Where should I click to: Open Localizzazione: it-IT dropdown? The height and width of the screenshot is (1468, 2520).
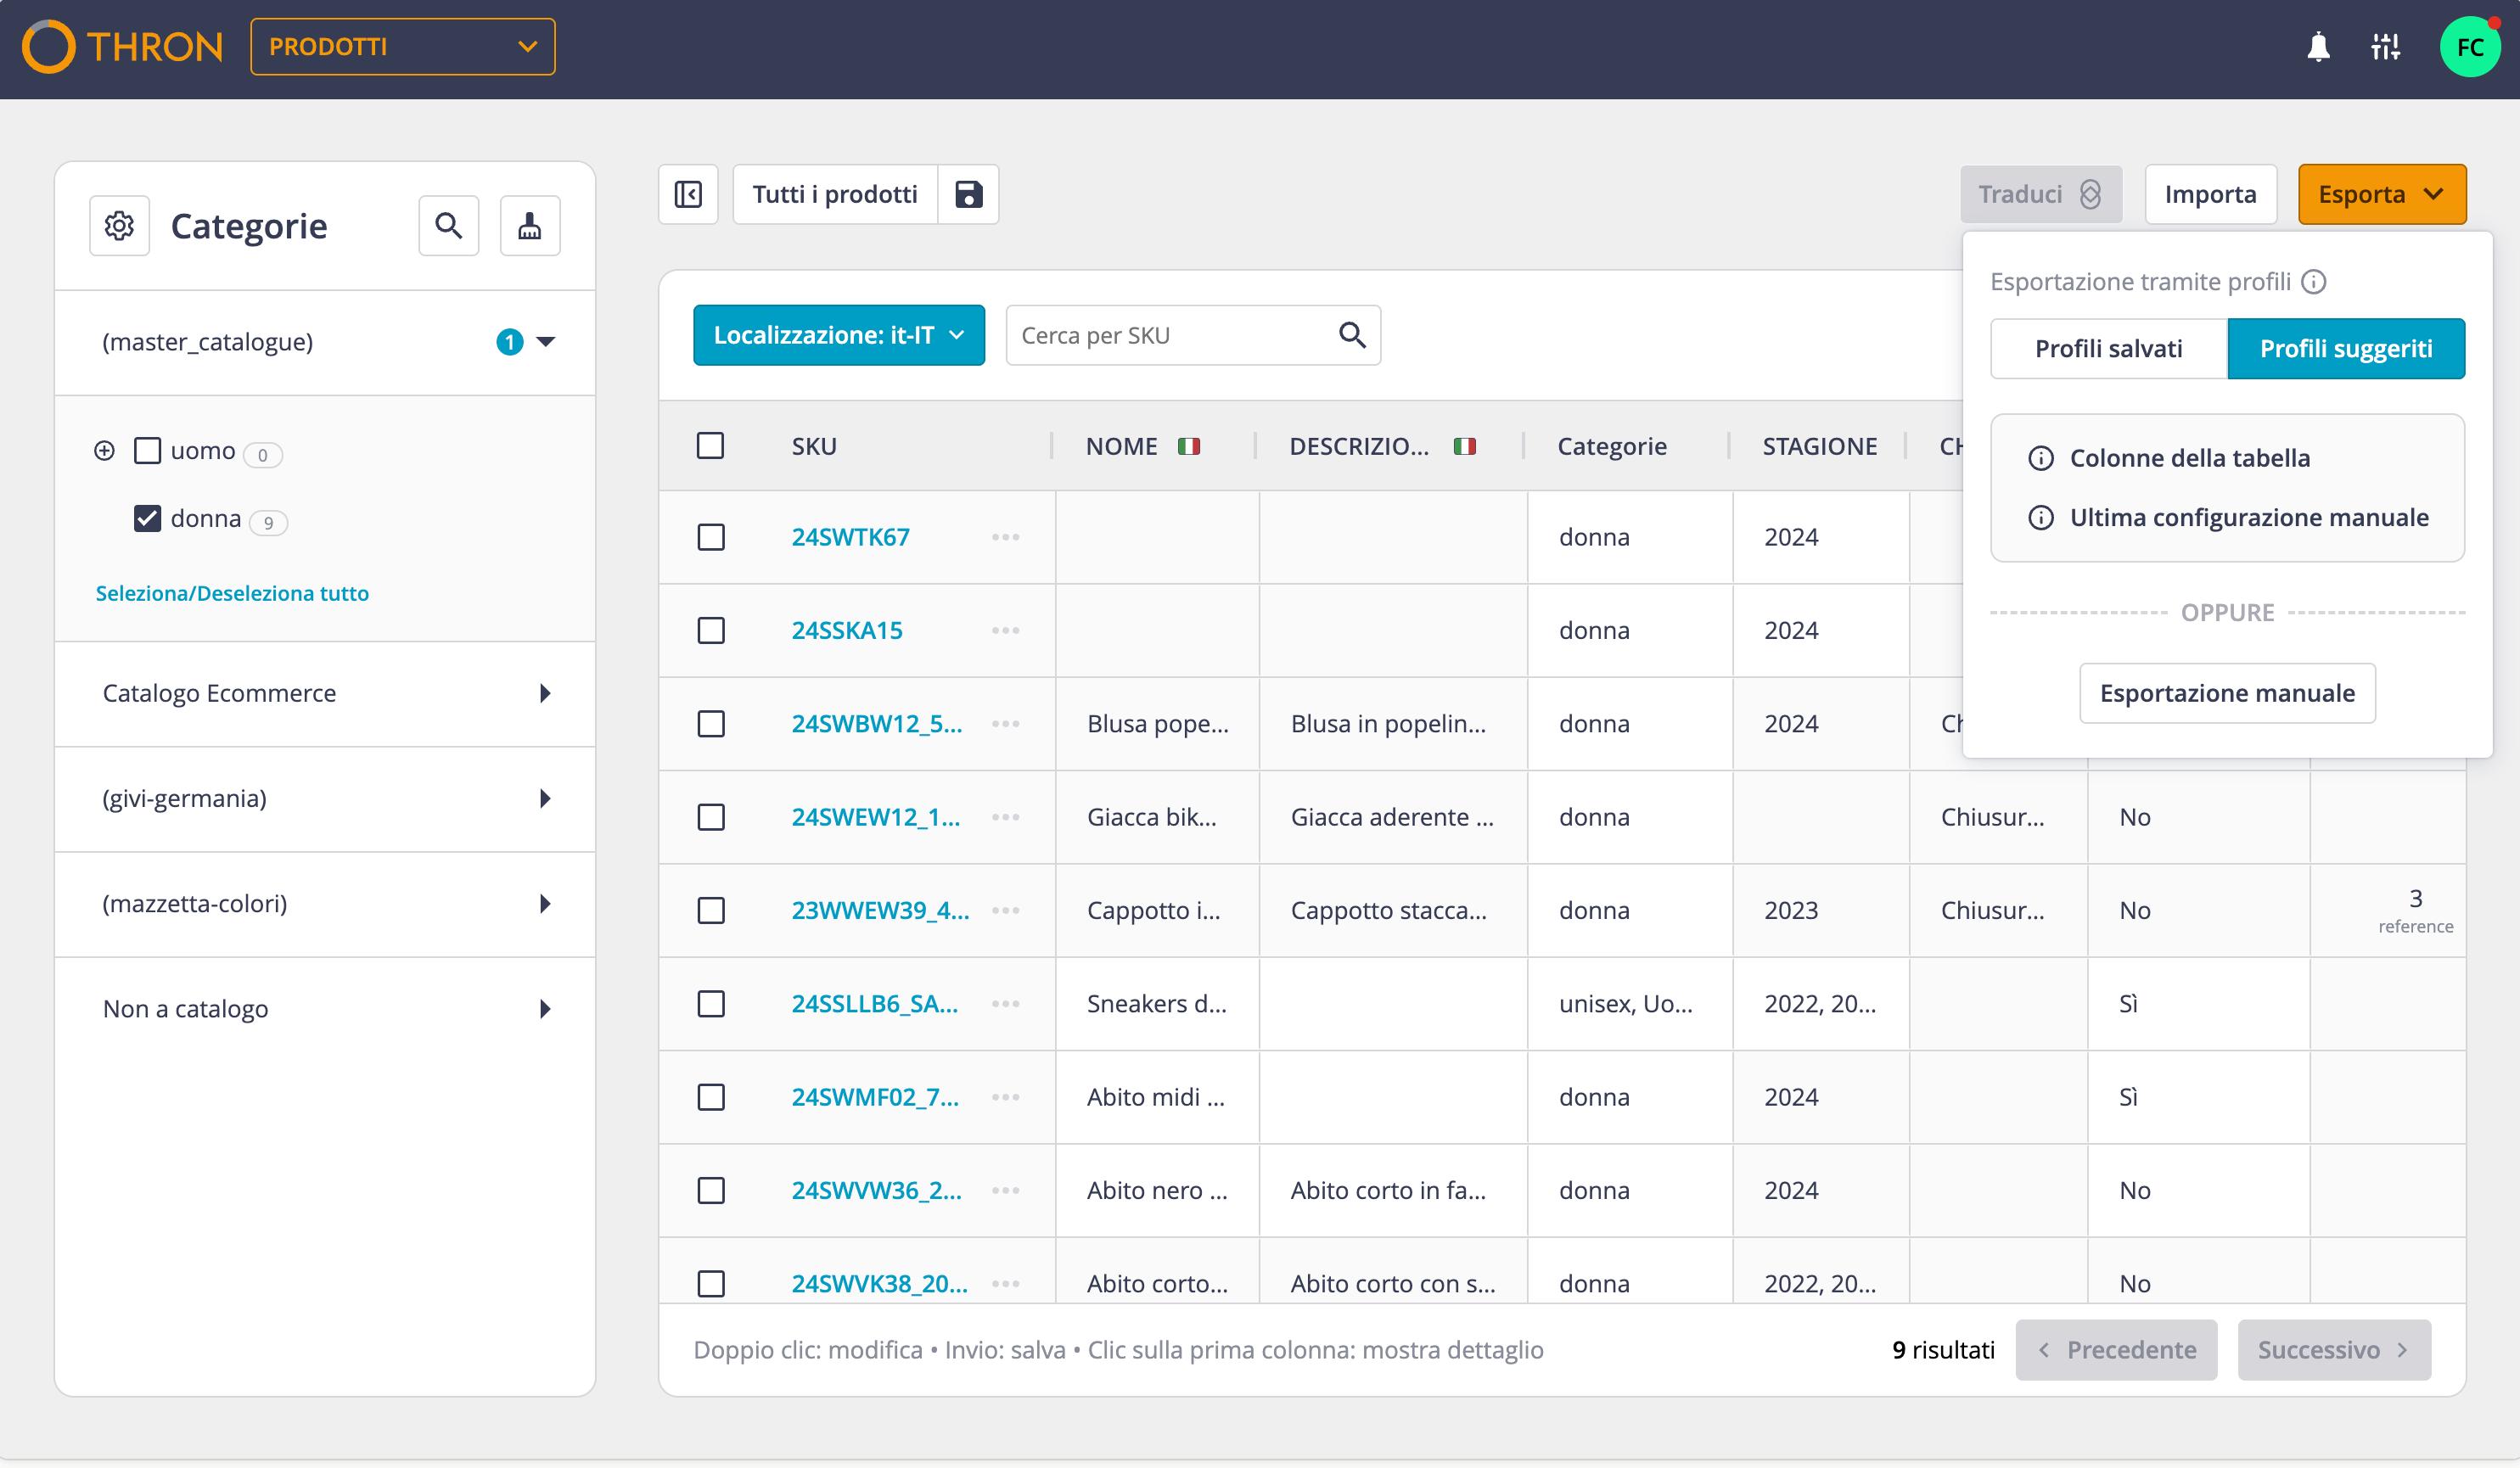tap(839, 335)
